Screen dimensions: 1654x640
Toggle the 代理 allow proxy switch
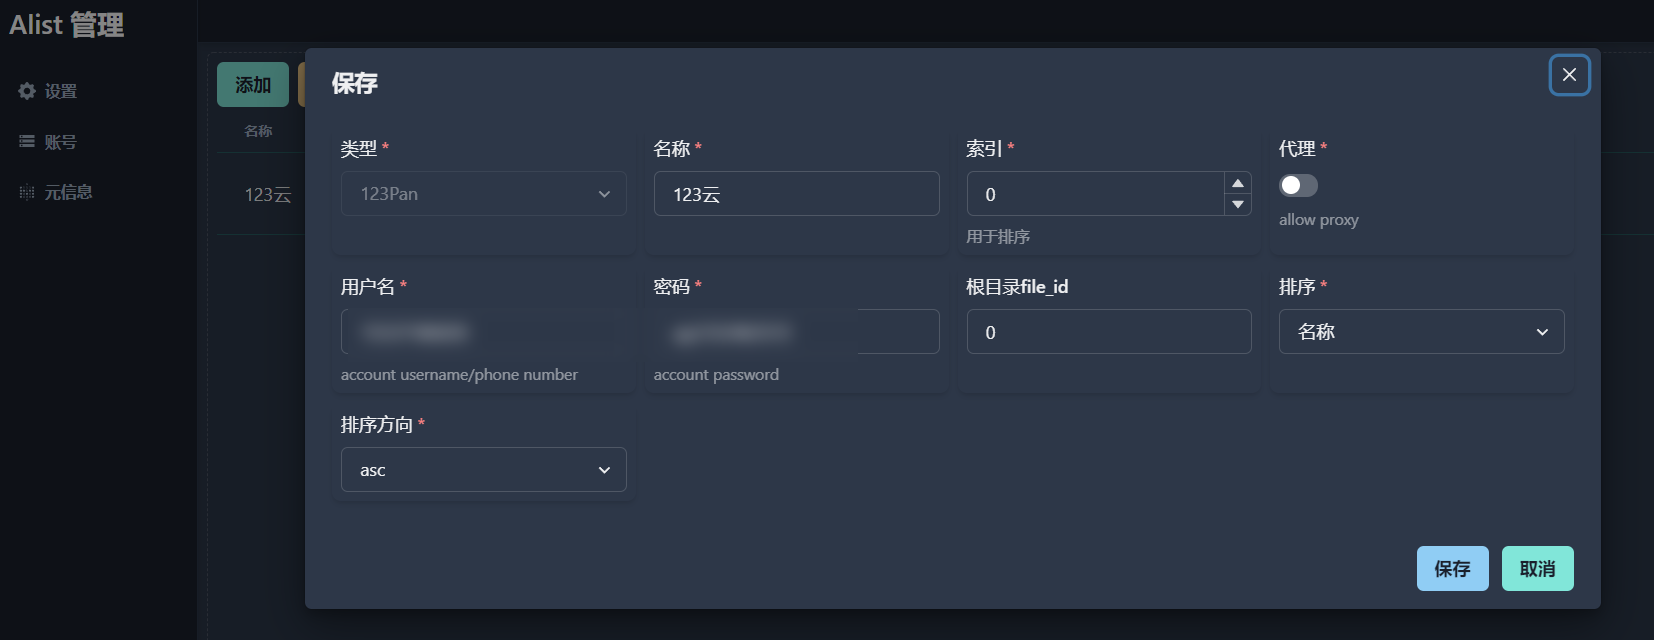[1298, 185]
